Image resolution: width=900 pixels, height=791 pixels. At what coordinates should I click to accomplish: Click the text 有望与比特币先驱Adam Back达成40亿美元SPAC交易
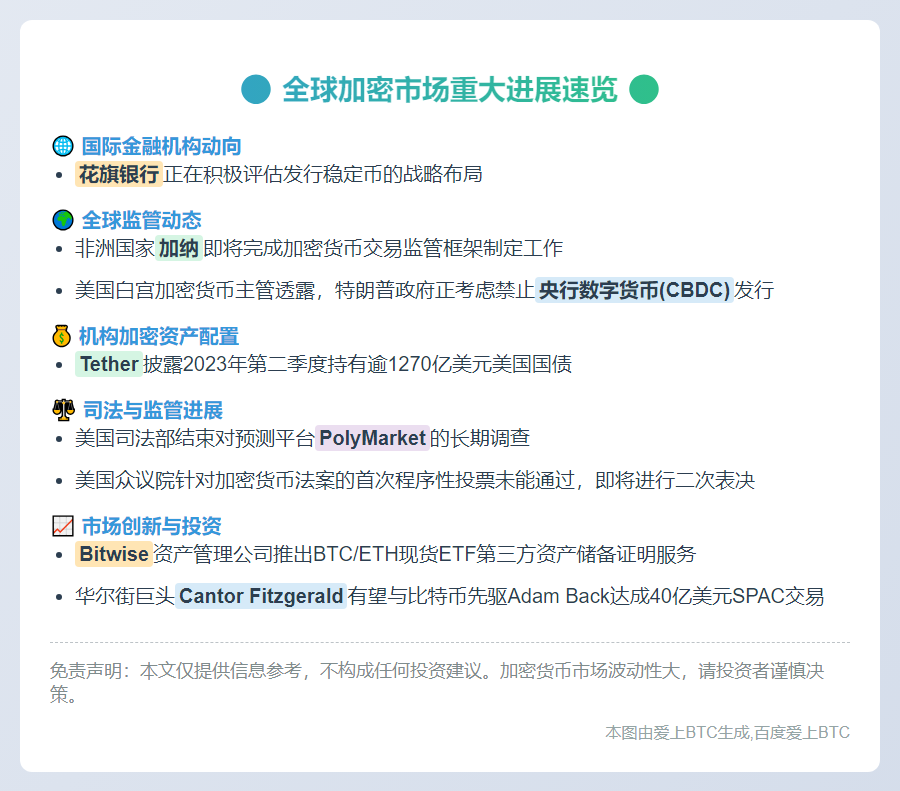586,596
